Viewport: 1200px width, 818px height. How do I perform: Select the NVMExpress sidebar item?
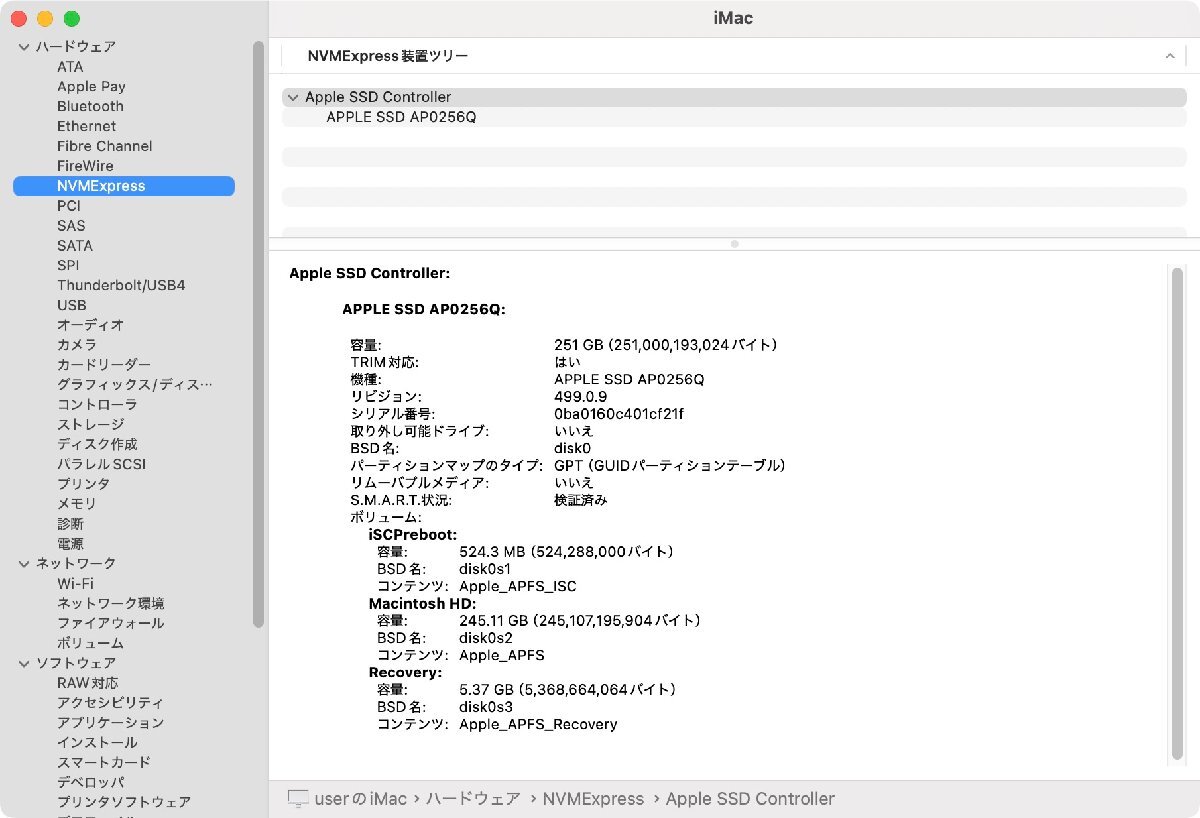tap(124, 186)
